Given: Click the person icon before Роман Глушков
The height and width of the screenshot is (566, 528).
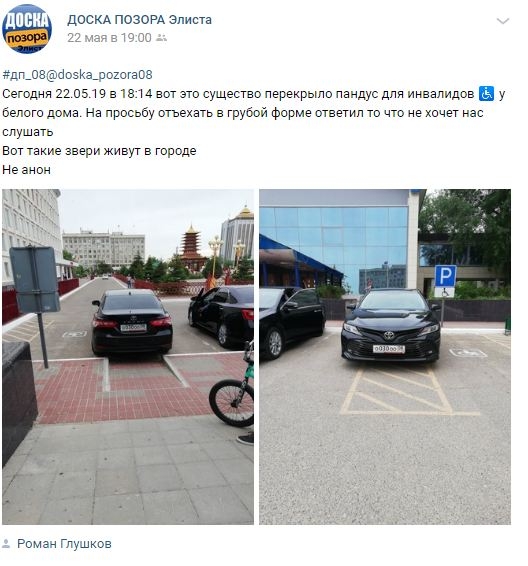Looking at the screenshot, I should coord(6,543).
